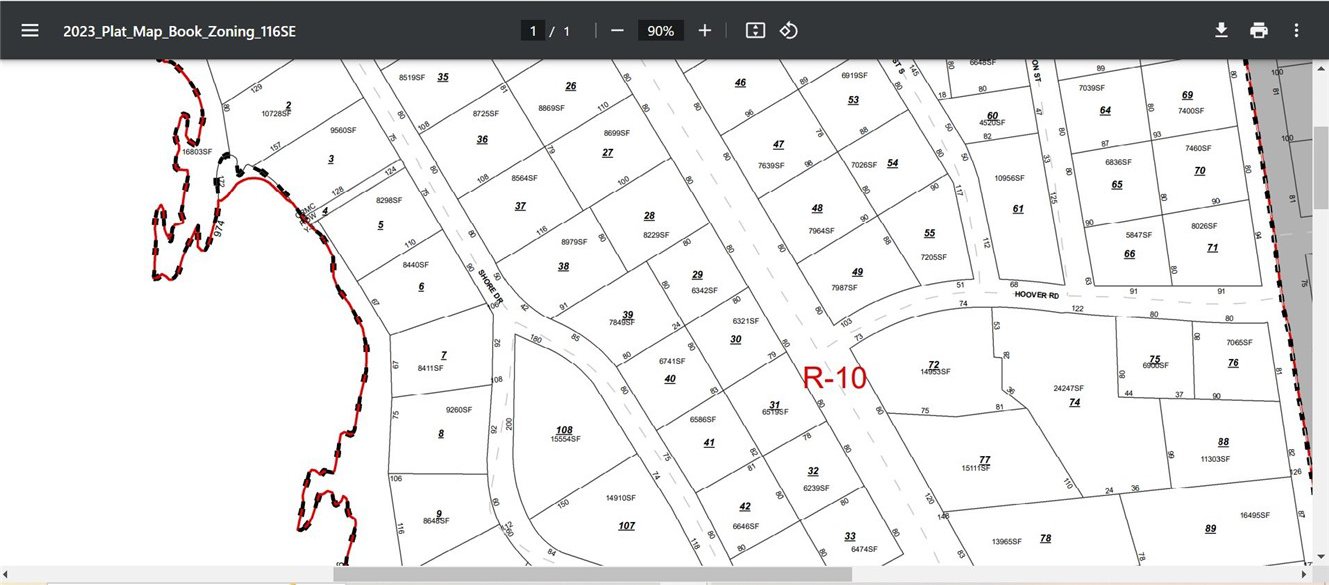Select lot 108 on the map
This screenshot has width=1329, height=585.
564,431
